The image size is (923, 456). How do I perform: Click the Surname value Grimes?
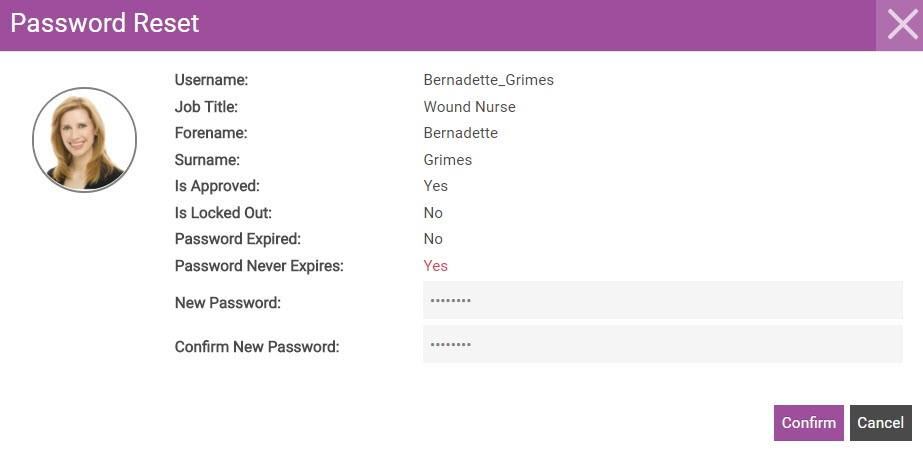[447, 159]
